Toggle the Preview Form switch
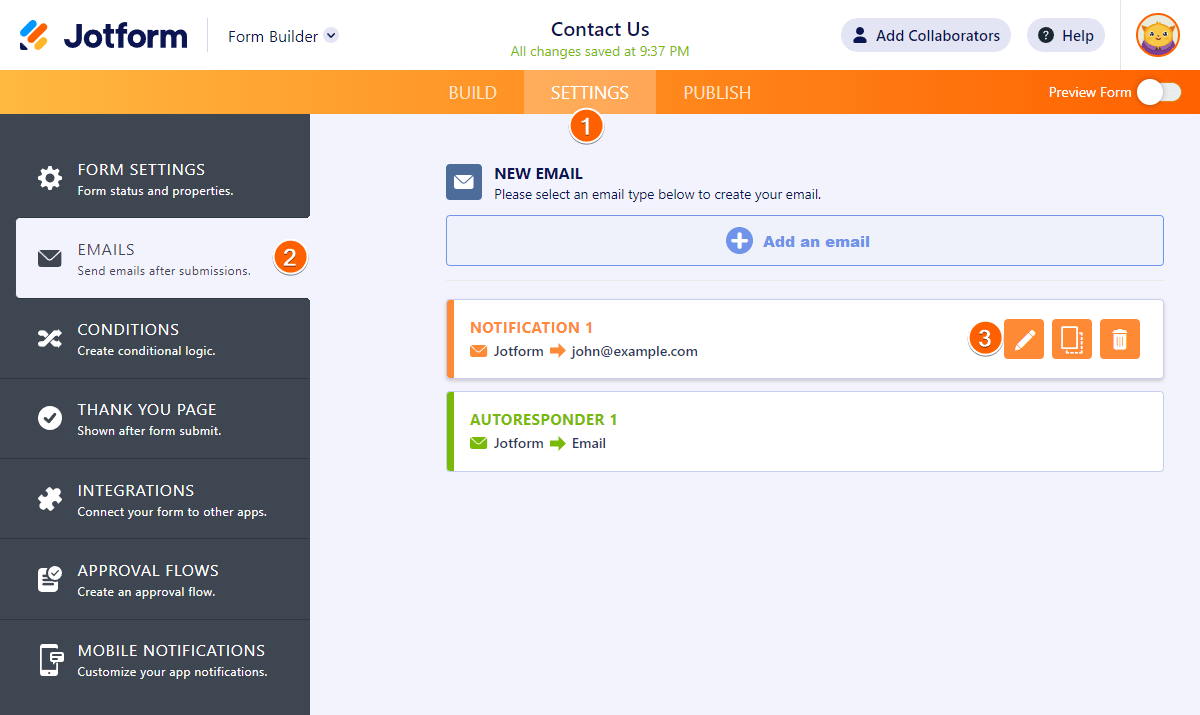The height and width of the screenshot is (715, 1200). (1158, 92)
